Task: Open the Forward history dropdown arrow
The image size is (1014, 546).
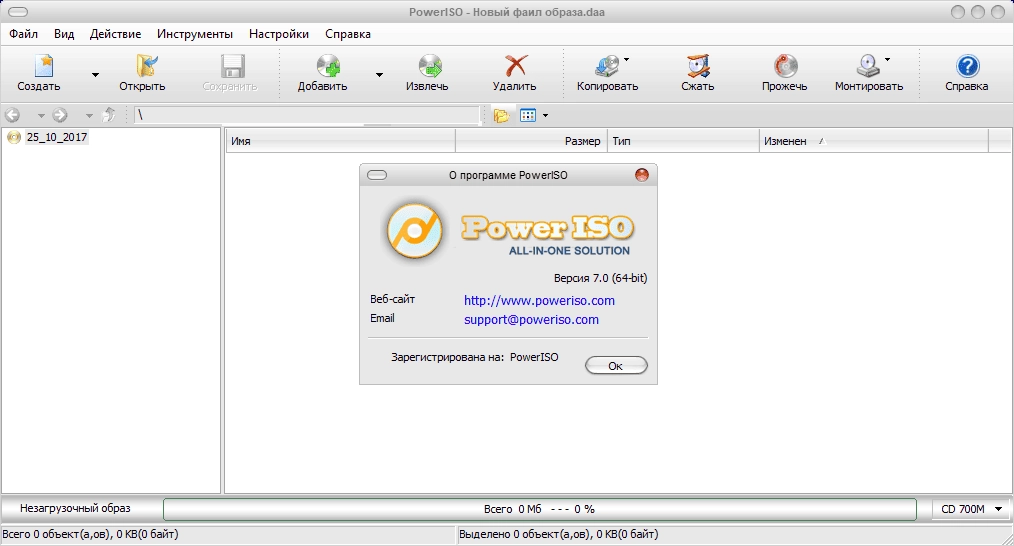Action: tap(89, 116)
